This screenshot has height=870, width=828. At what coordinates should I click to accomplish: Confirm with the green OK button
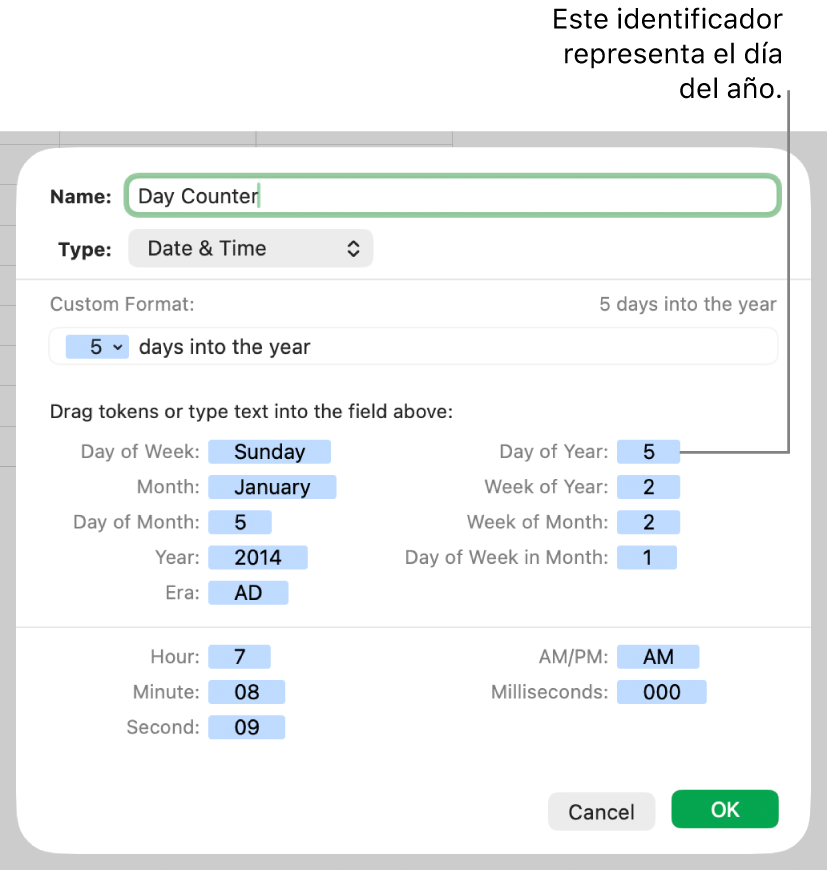coord(725,810)
